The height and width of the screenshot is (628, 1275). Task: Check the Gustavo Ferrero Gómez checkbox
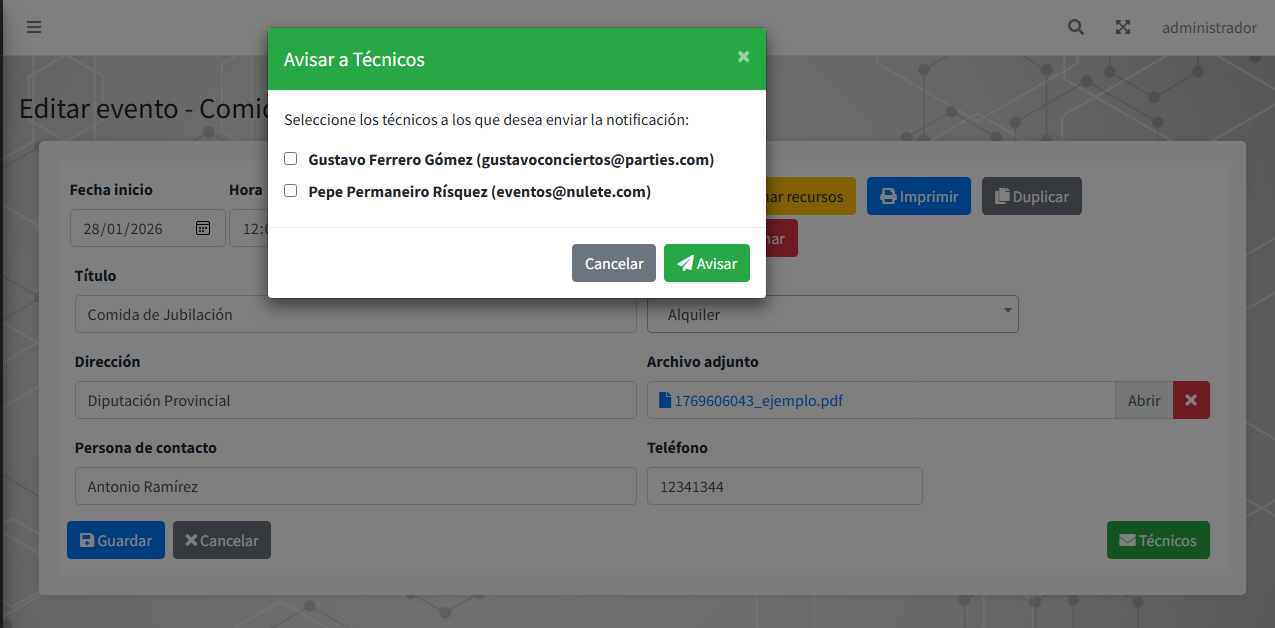291,159
